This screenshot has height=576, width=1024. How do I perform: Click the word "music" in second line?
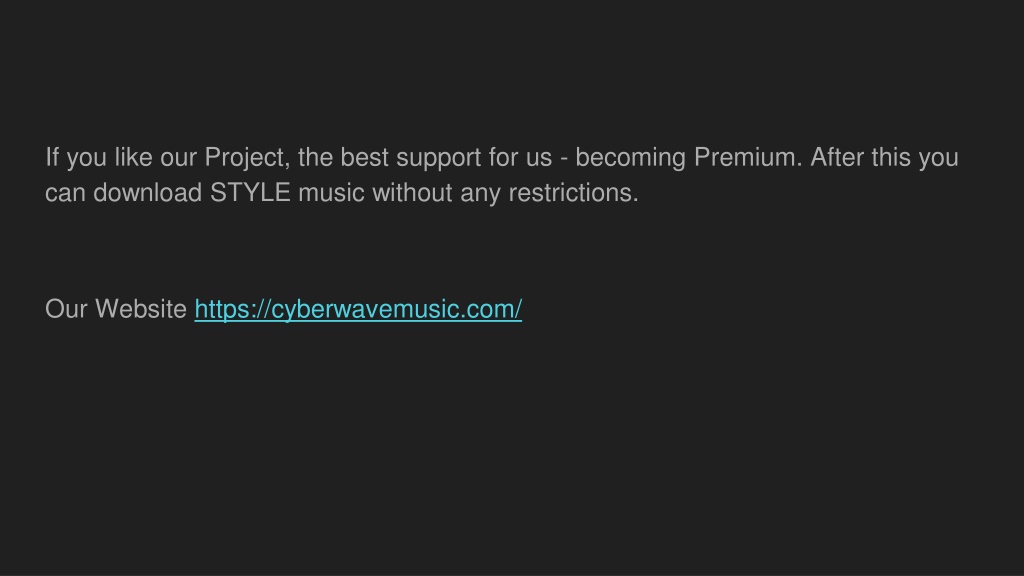click(x=331, y=193)
